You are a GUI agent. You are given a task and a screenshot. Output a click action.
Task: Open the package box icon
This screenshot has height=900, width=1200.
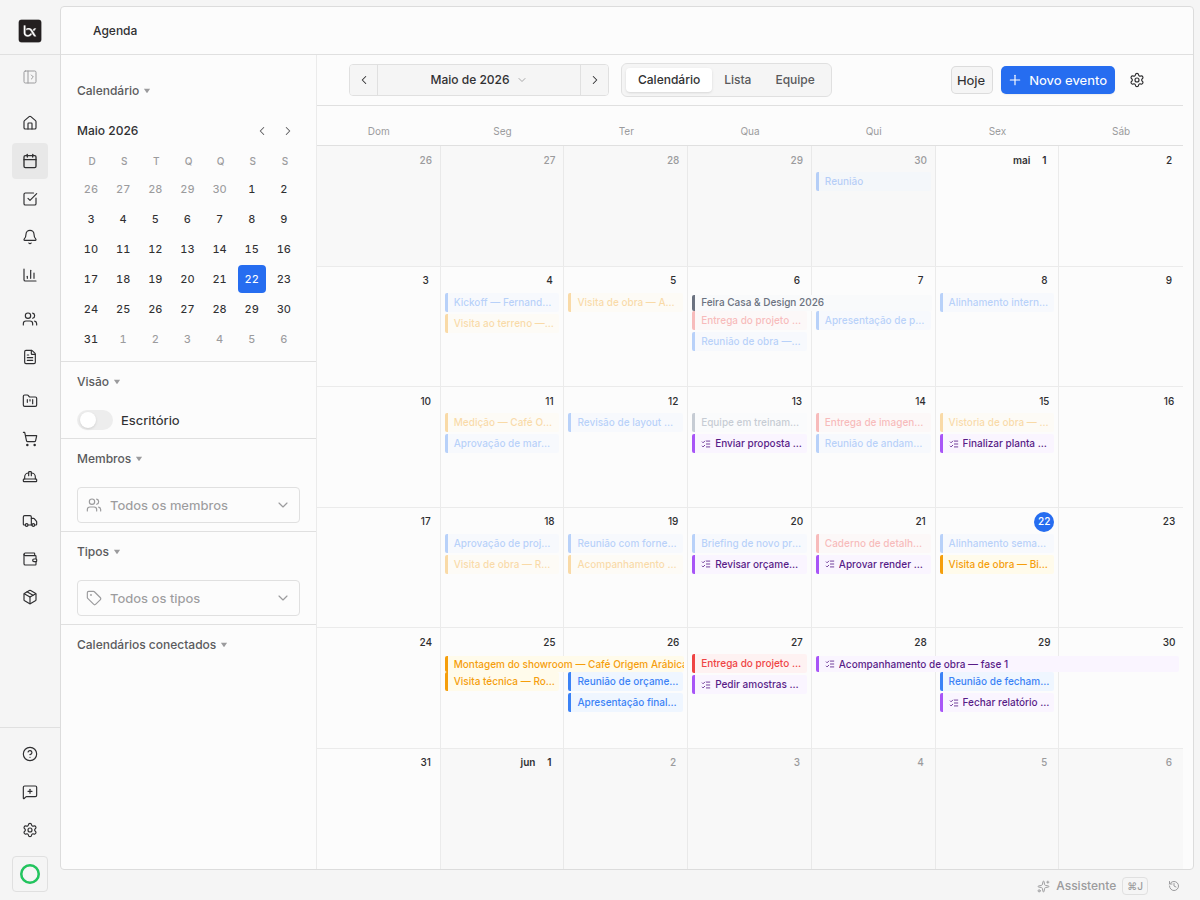[30, 597]
